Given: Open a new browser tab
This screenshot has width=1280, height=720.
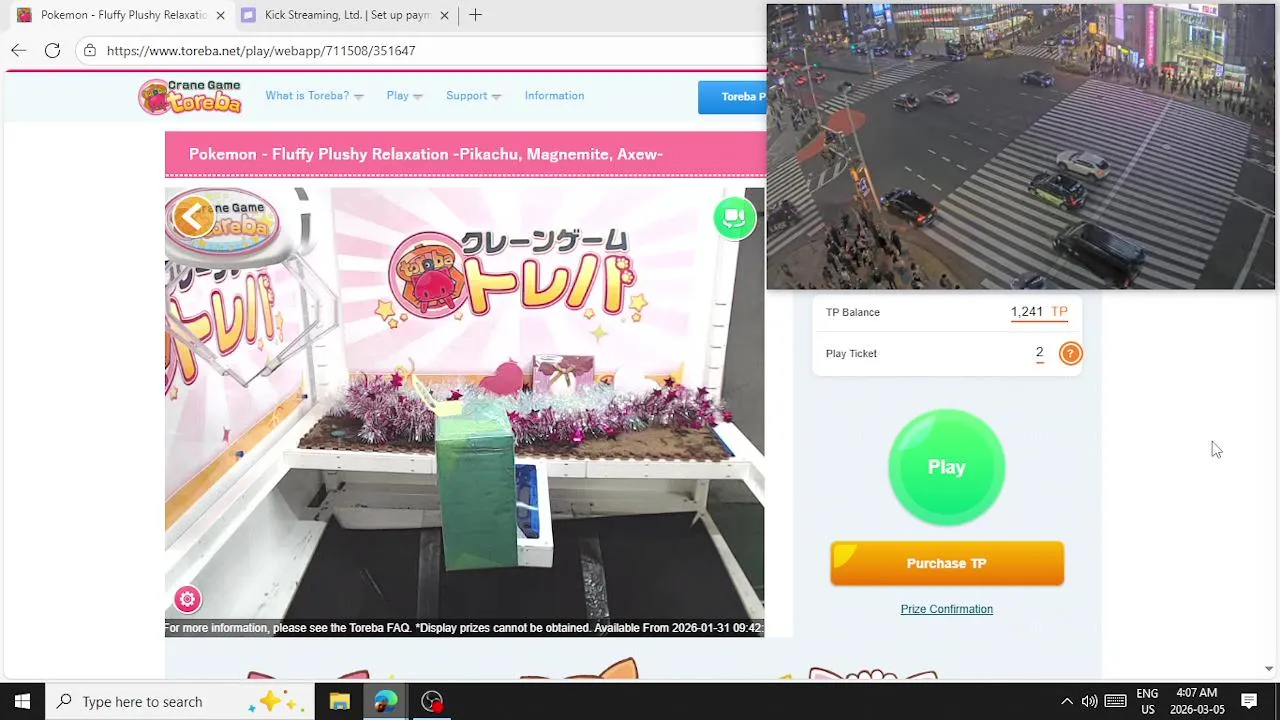Looking at the screenshot, I should [475, 15].
